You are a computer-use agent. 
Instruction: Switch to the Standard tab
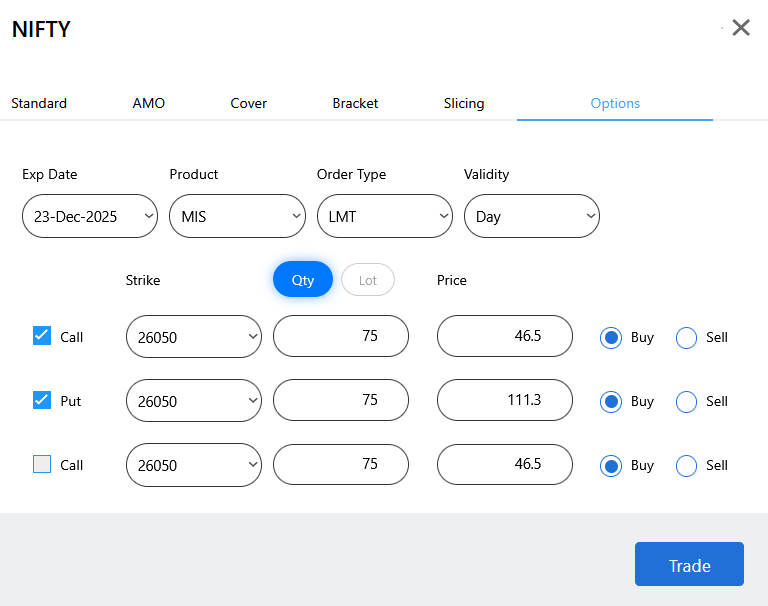39,103
